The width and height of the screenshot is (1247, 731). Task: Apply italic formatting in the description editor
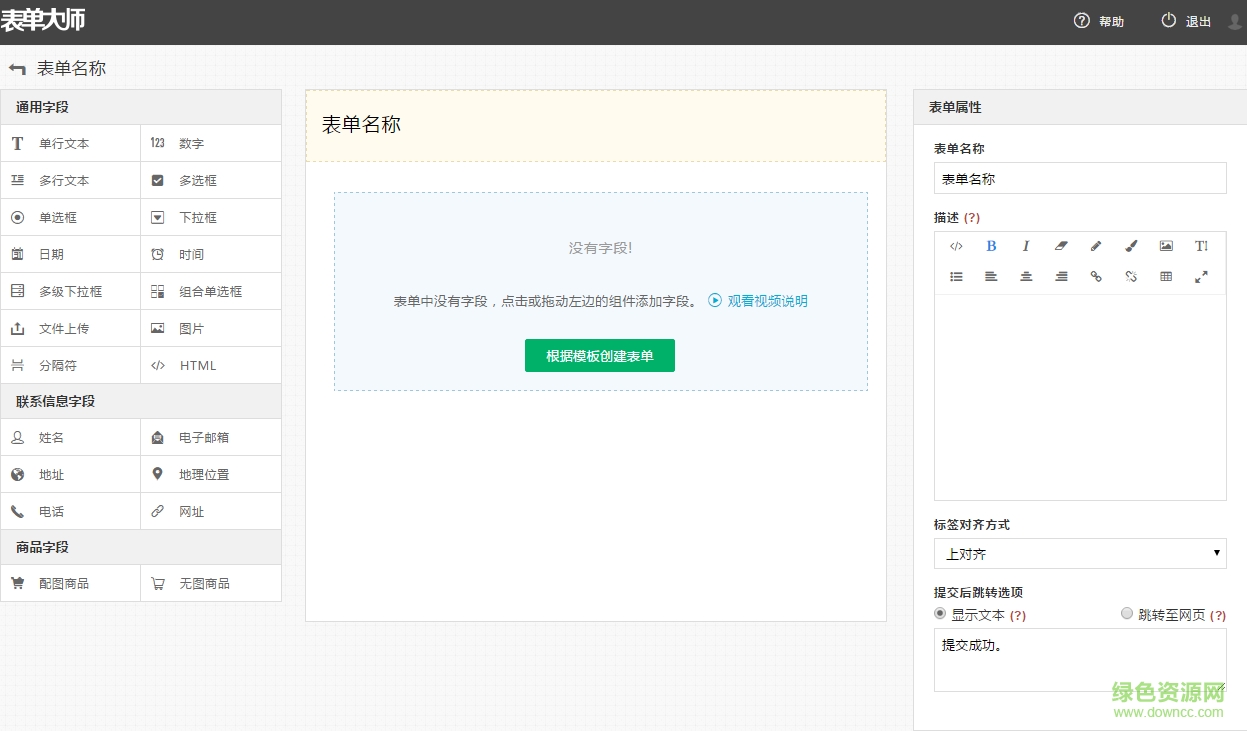point(1025,246)
